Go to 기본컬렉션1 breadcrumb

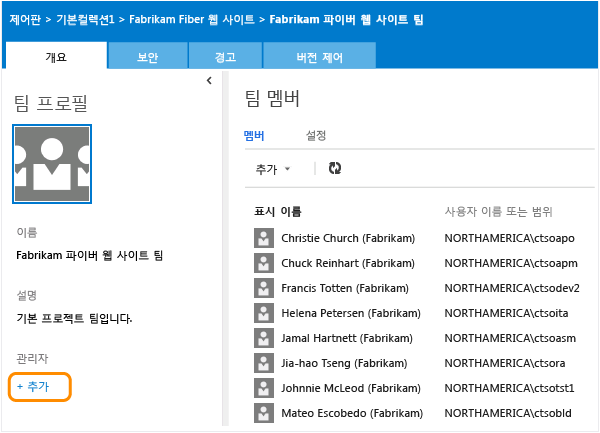tap(85, 20)
